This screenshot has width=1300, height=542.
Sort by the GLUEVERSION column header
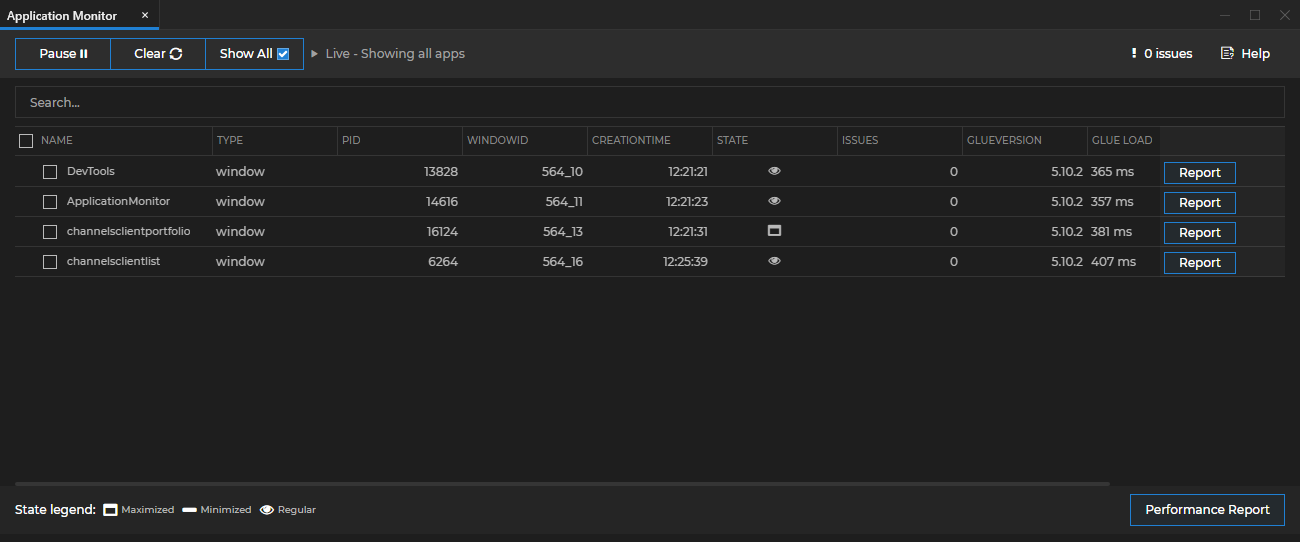coord(1004,141)
